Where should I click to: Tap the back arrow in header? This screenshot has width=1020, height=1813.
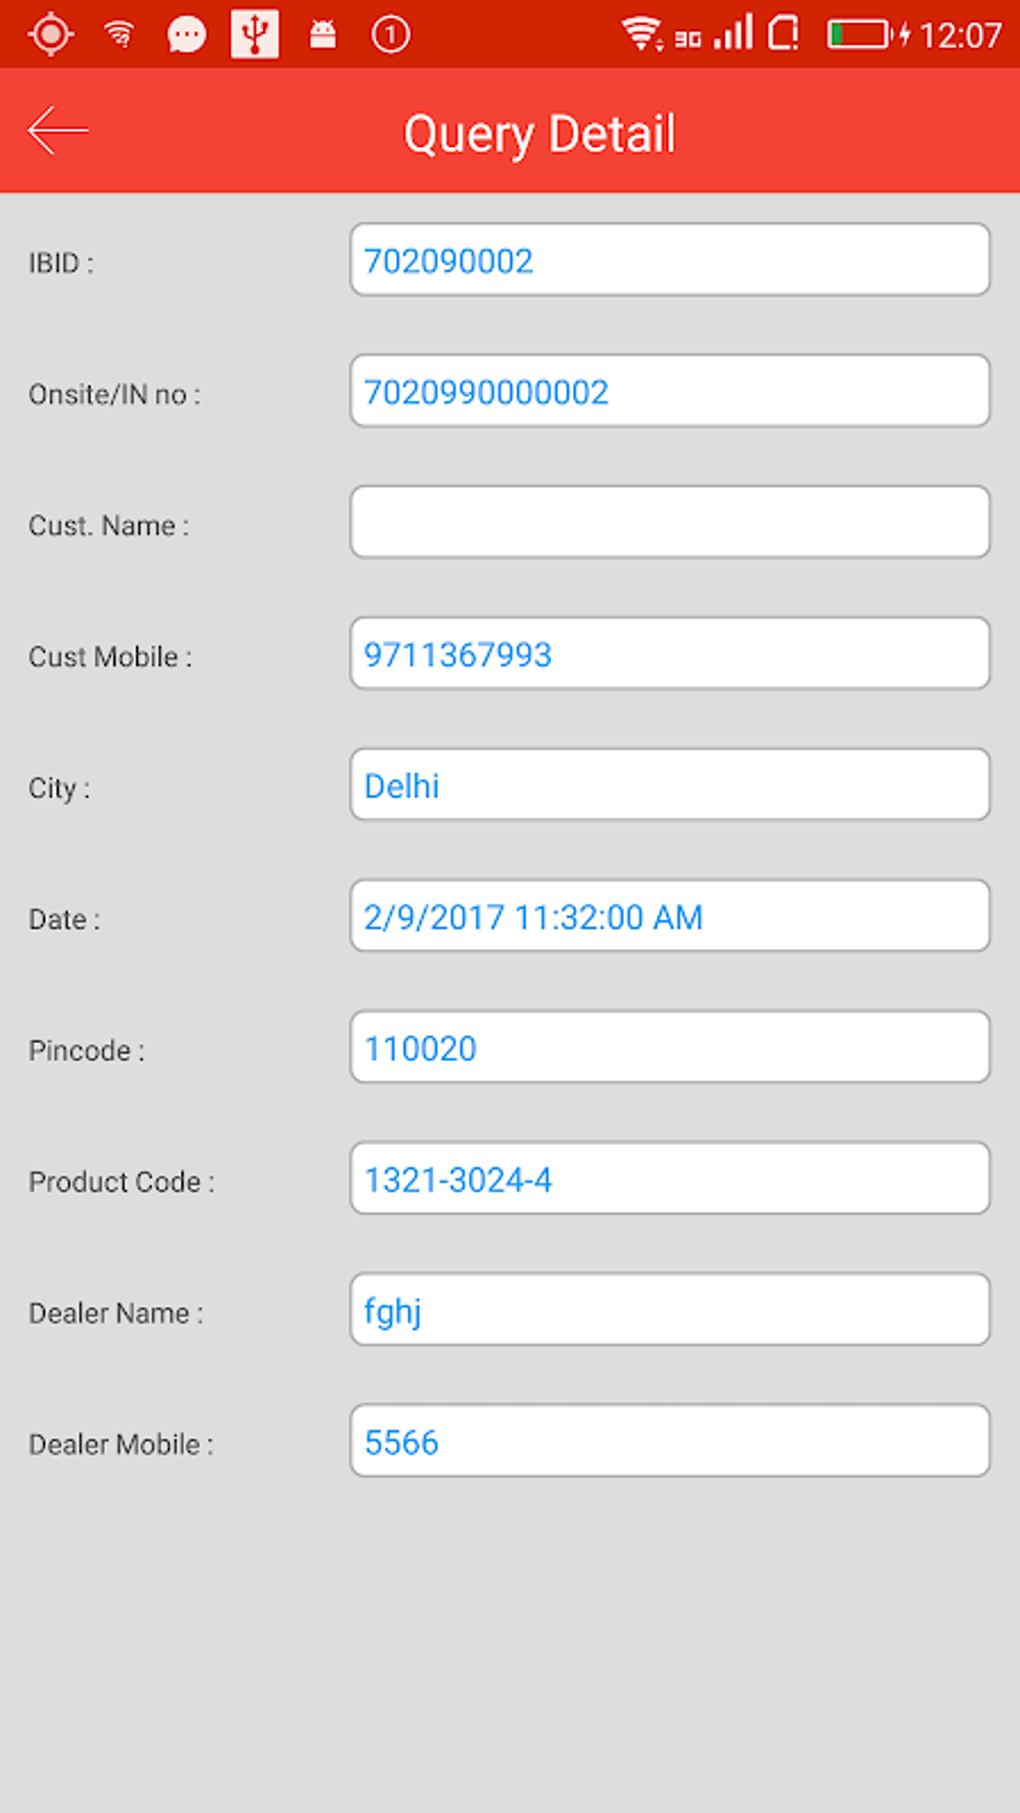(x=58, y=131)
